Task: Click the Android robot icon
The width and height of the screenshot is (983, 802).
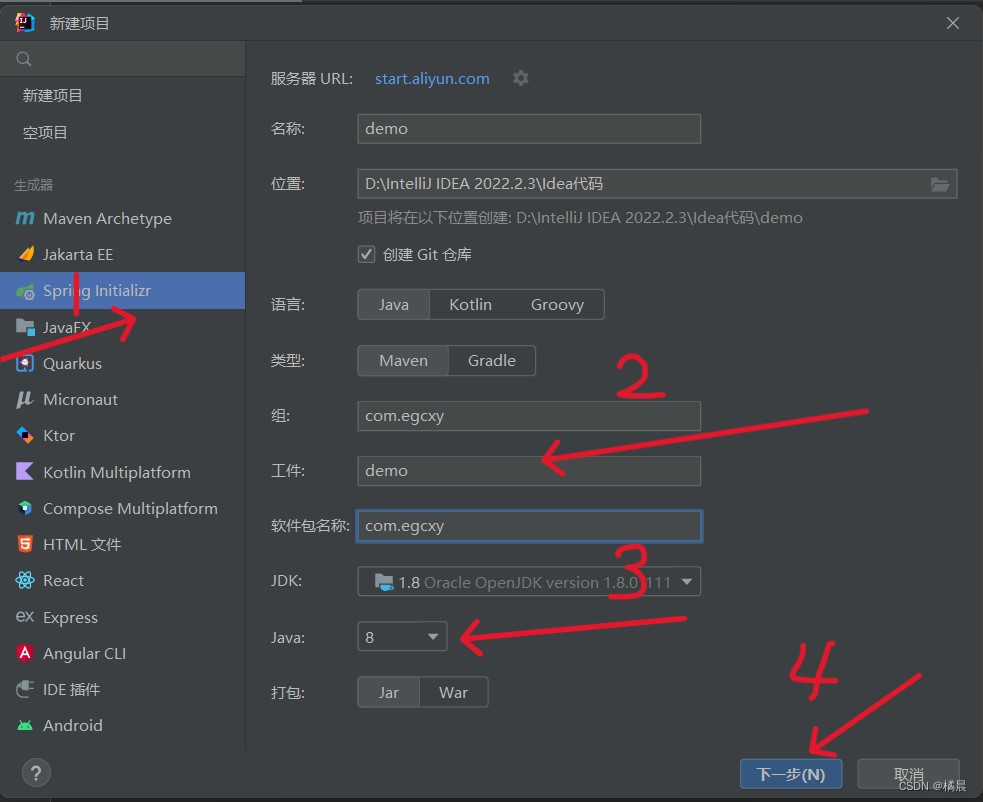Action: pyautogui.click(x=25, y=725)
